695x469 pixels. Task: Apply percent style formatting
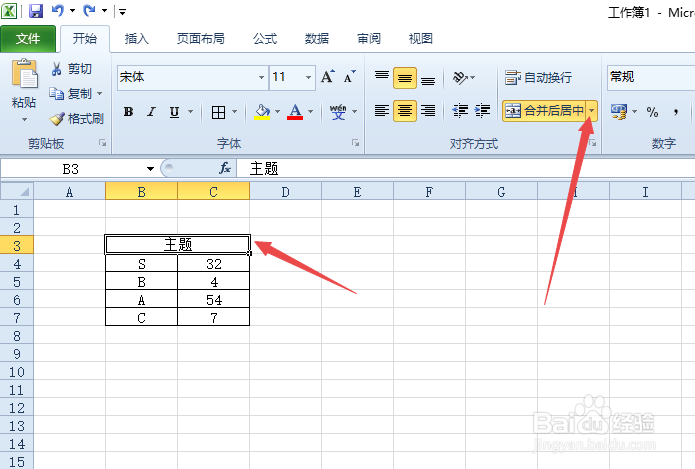click(652, 112)
